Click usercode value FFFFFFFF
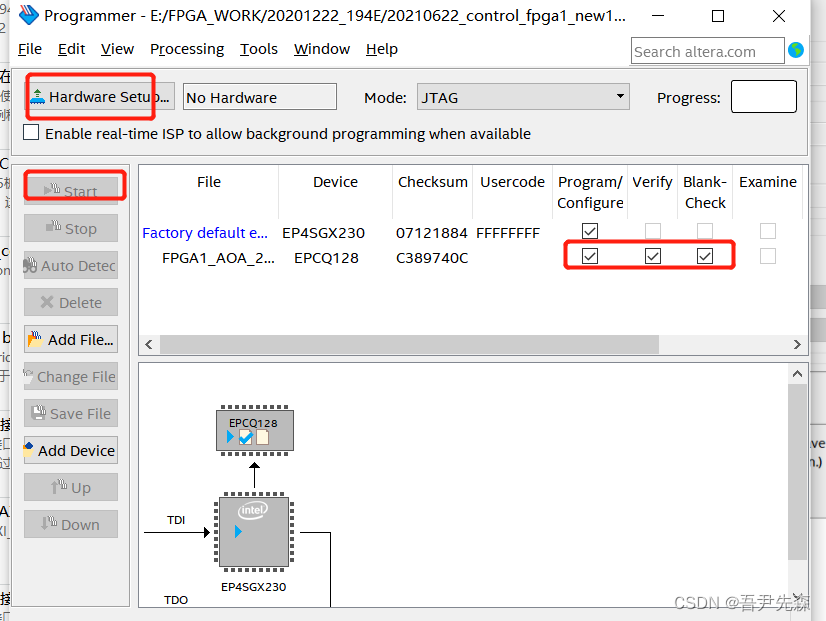This screenshot has width=826, height=621. tap(508, 233)
